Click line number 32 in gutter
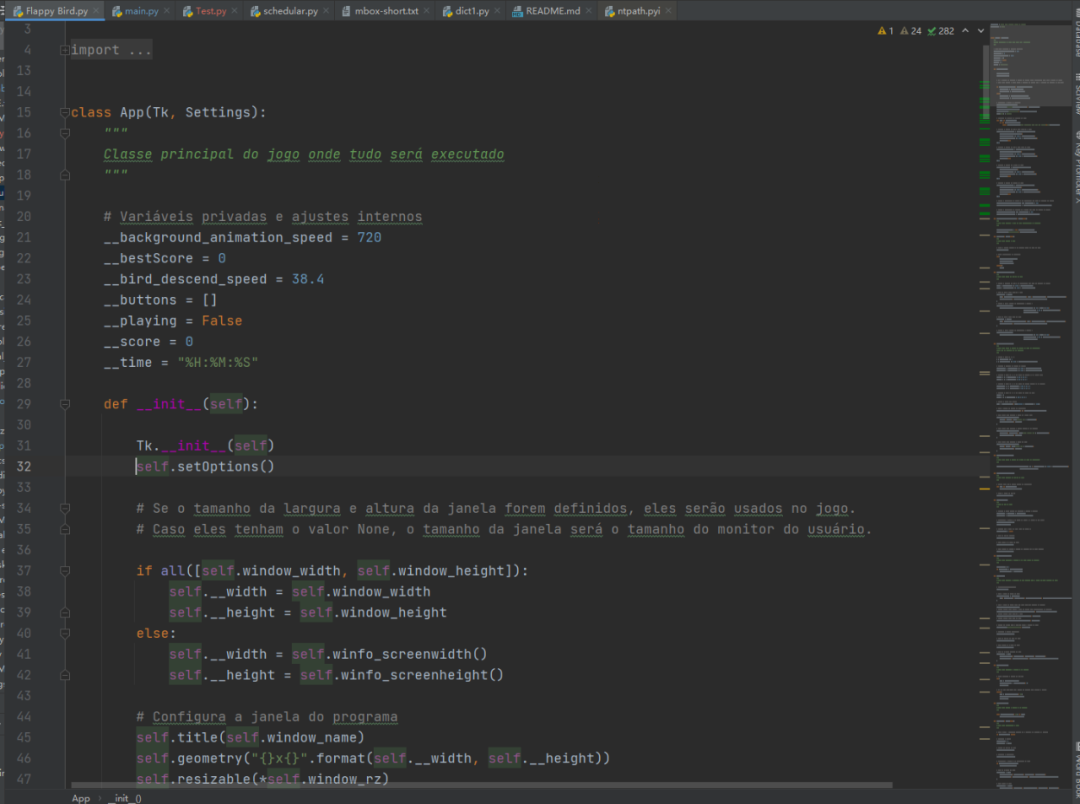 pyautogui.click(x=23, y=466)
